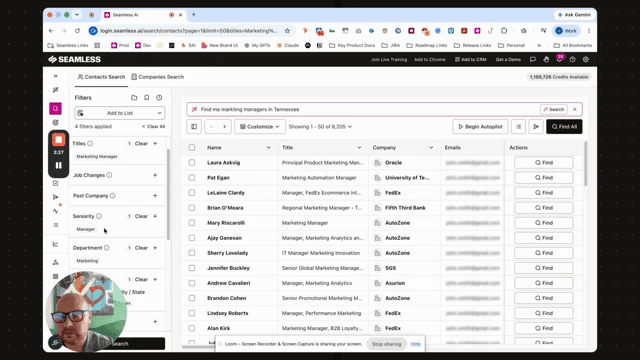Open Join Live Training link

tap(389, 59)
